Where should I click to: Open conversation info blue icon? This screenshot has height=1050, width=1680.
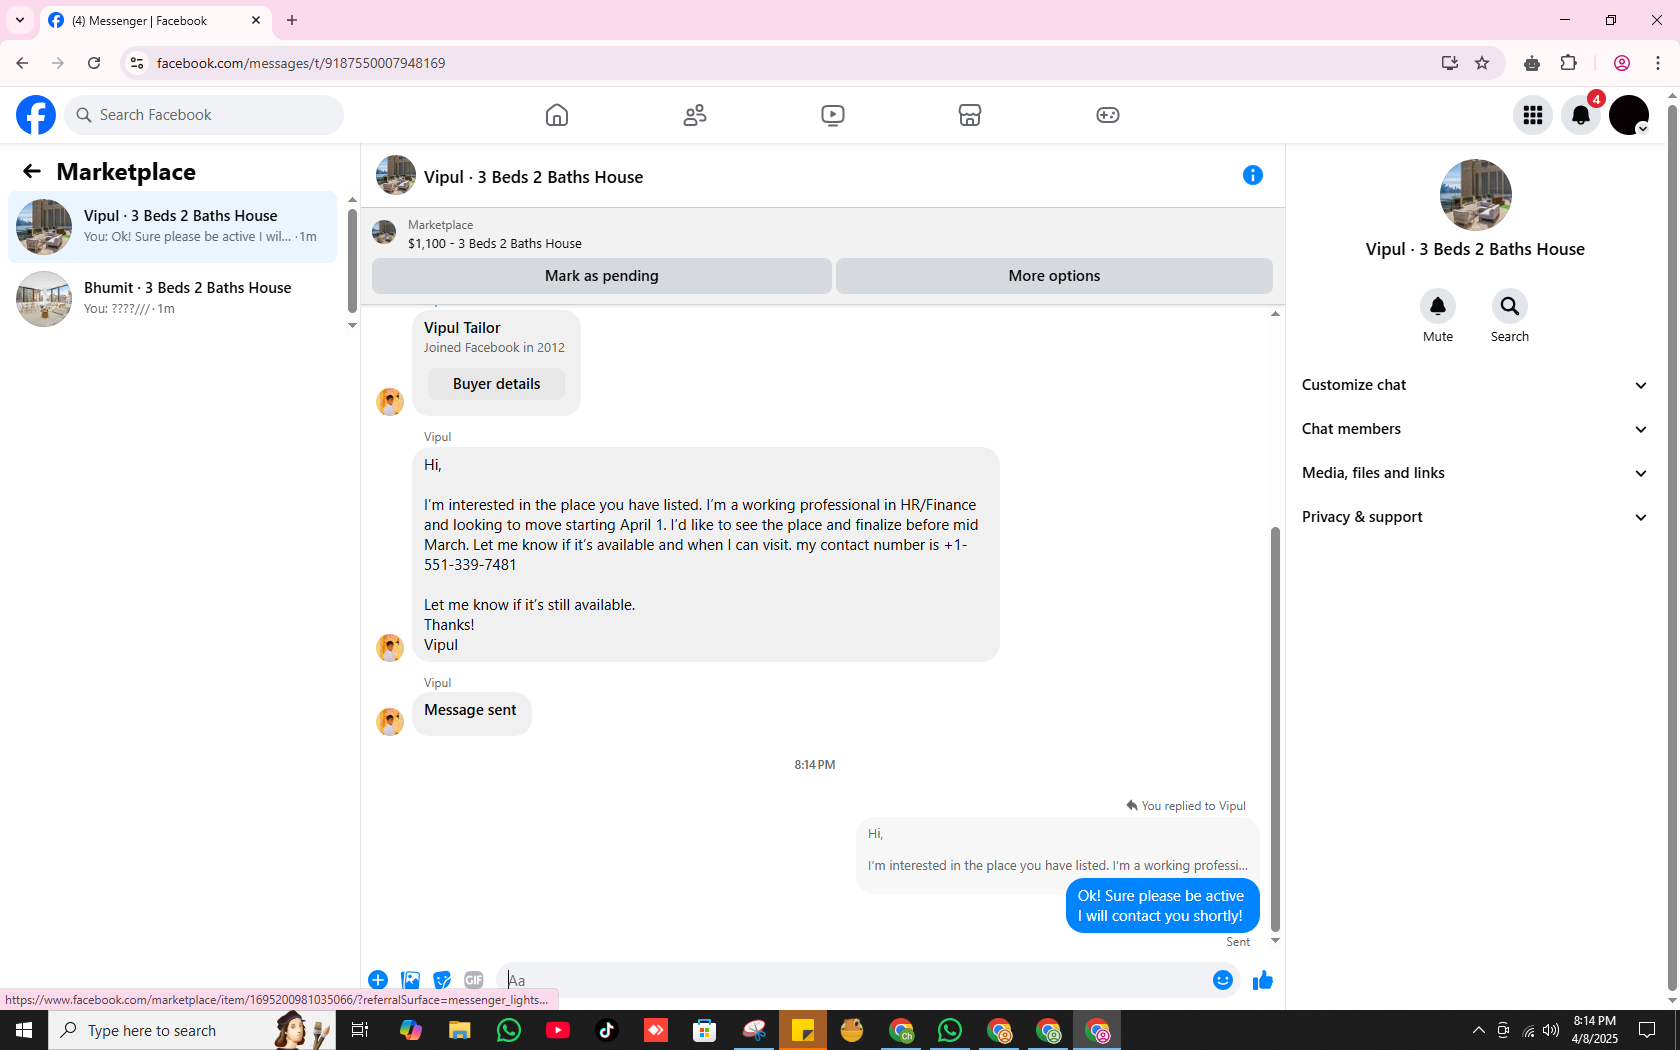[1253, 175]
